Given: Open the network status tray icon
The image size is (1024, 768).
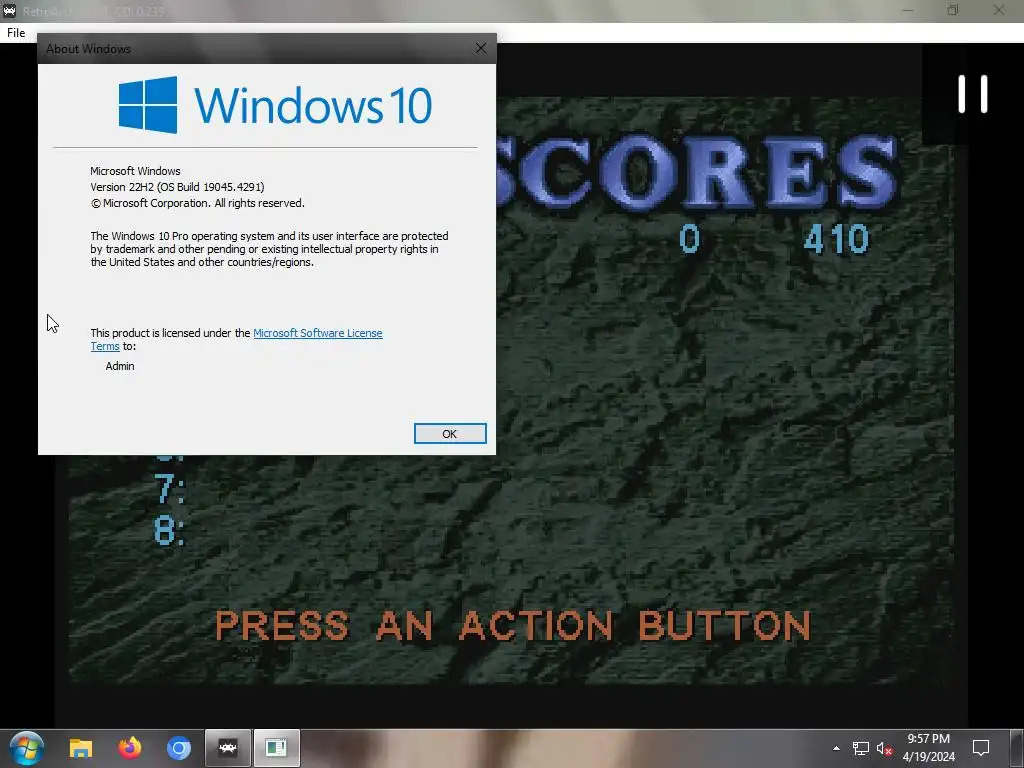Looking at the screenshot, I should (x=861, y=748).
